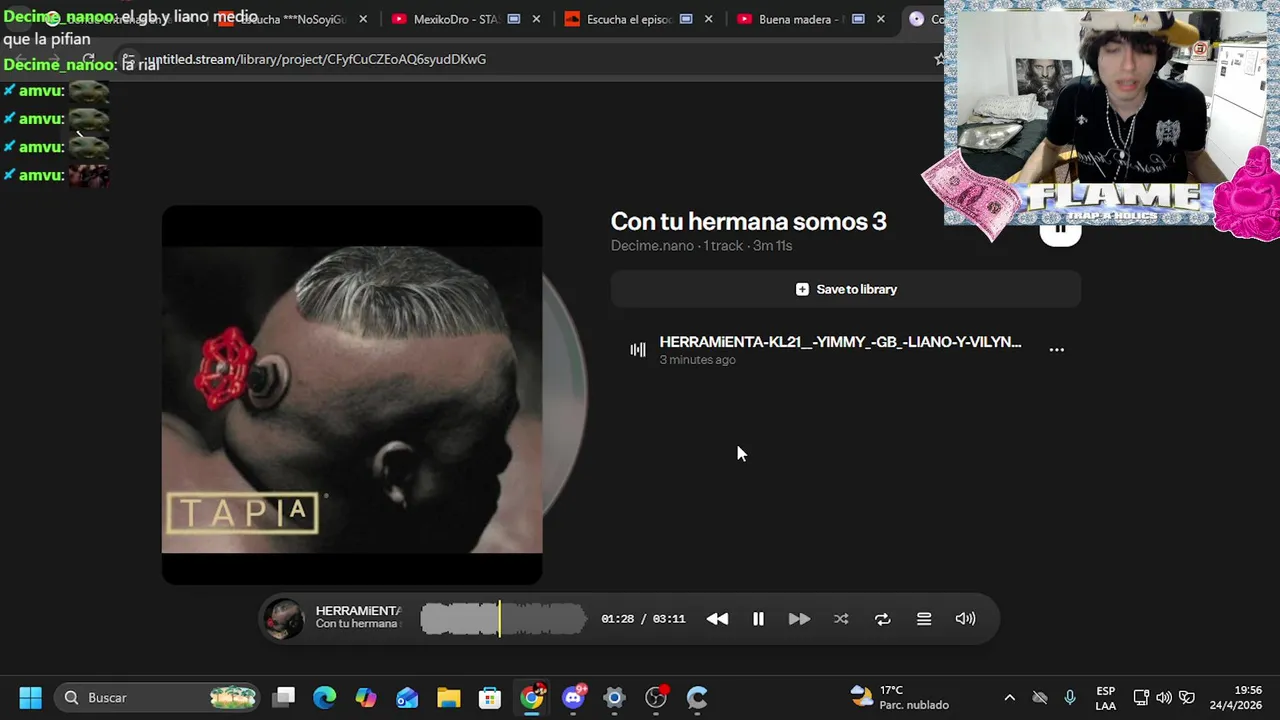This screenshot has height=720, width=1280.
Task: Click the pause icon under the webcam overlay
Action: [x=1060, y=231]
